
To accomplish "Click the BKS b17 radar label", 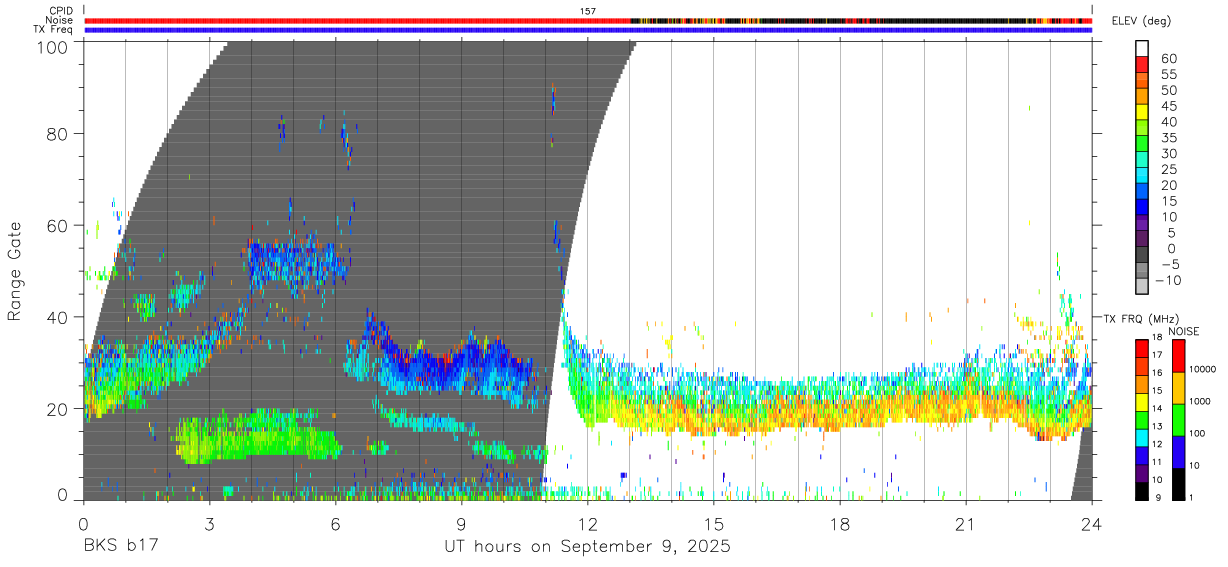I will [120, 547].
